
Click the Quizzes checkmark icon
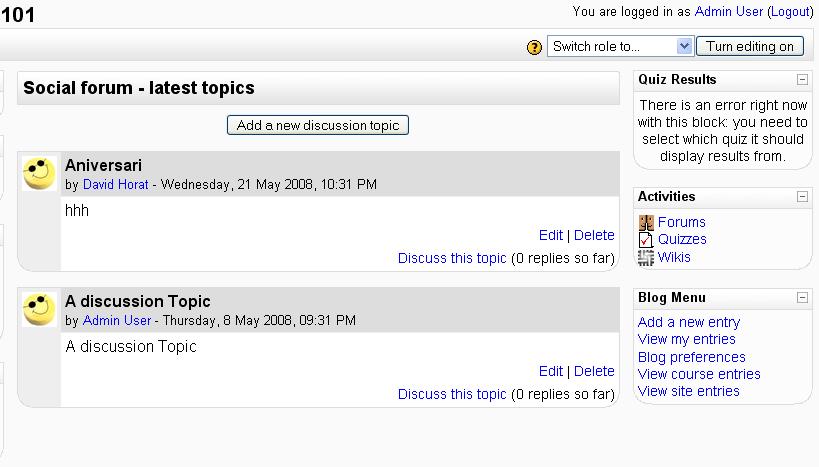coord(646,239)
